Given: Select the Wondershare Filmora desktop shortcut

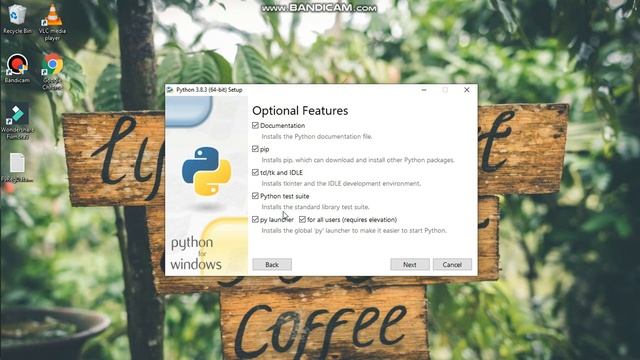Looking at the screenshot, I should pyautogui.click(x=17, y=121).
